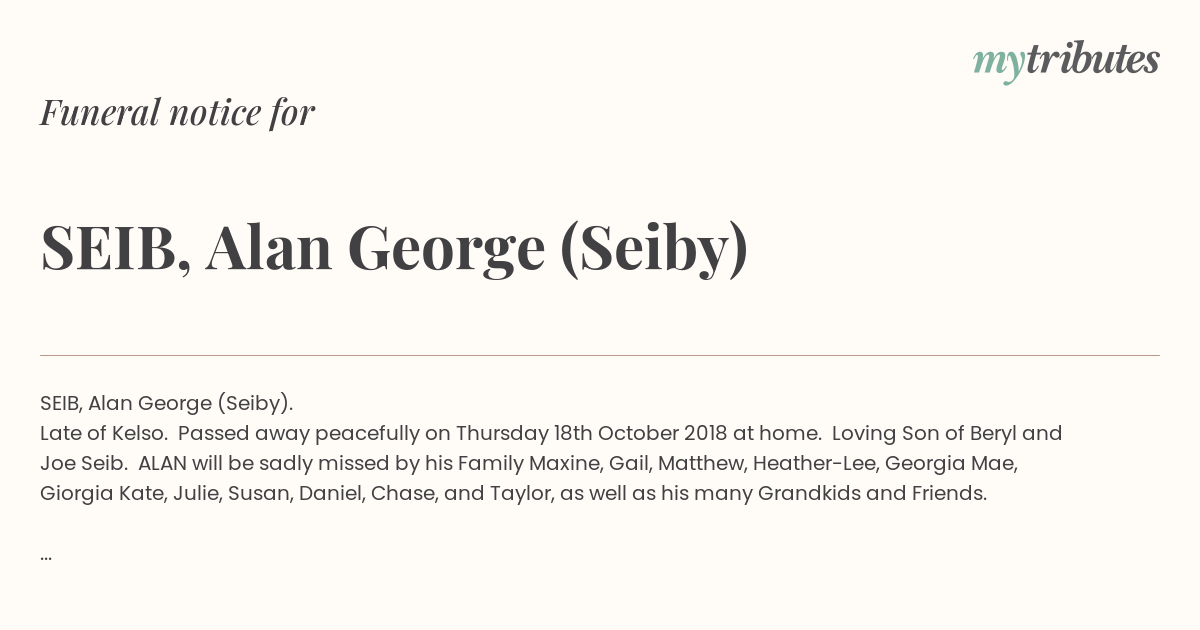Image resolution: width=1200 pixels, height=630 pixels.
Task: Click the name "Chase" in paragraph
Action: click(x=402, y=494)
